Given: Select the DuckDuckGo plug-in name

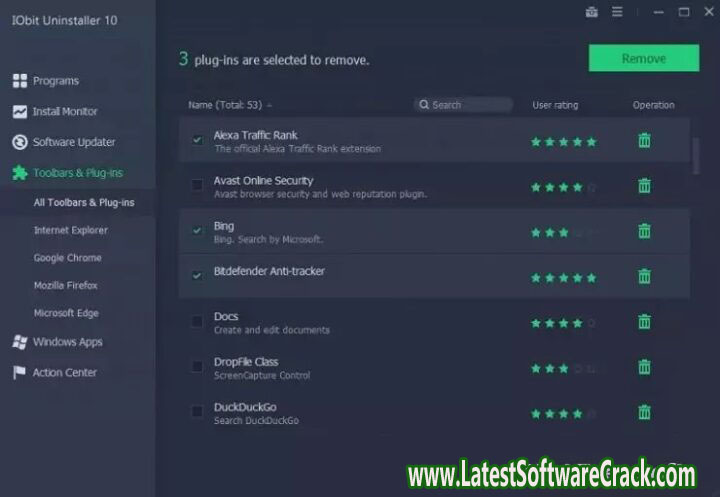Looking at the screenshot, I should (245, 407).
